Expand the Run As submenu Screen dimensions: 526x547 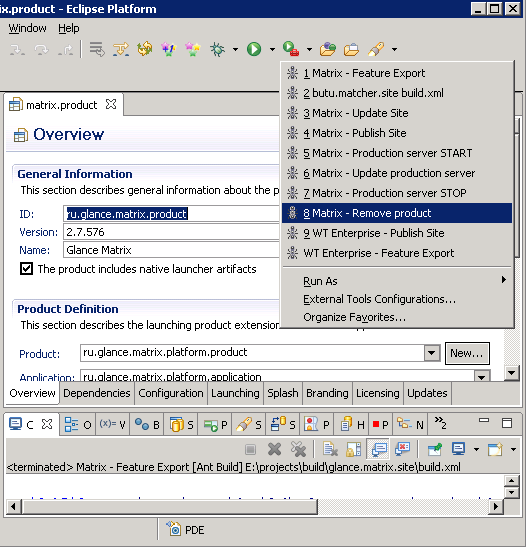(x=397, y=281)
